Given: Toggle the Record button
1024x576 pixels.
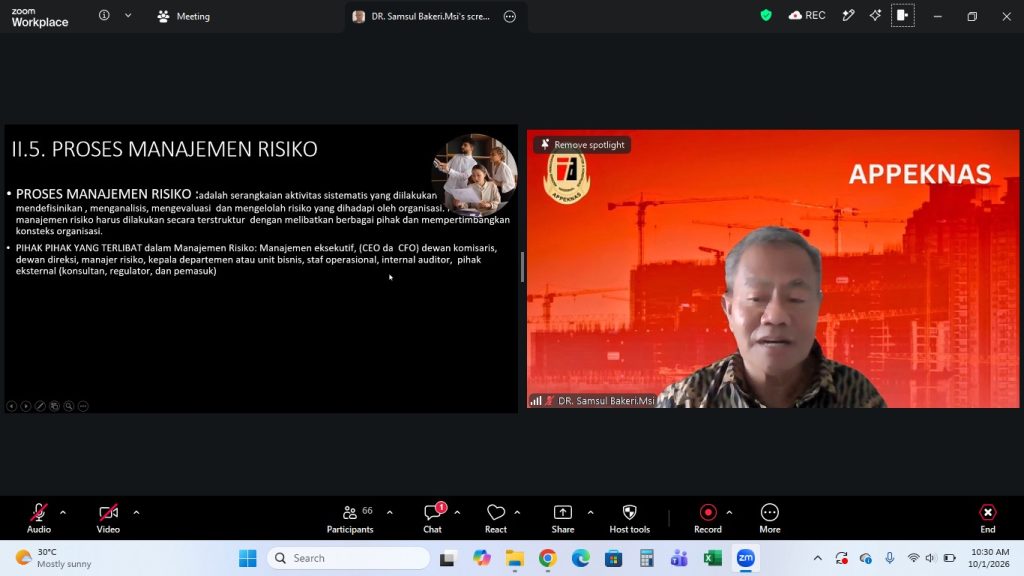Looking at the screenshot, I should [x=708, y=519].
